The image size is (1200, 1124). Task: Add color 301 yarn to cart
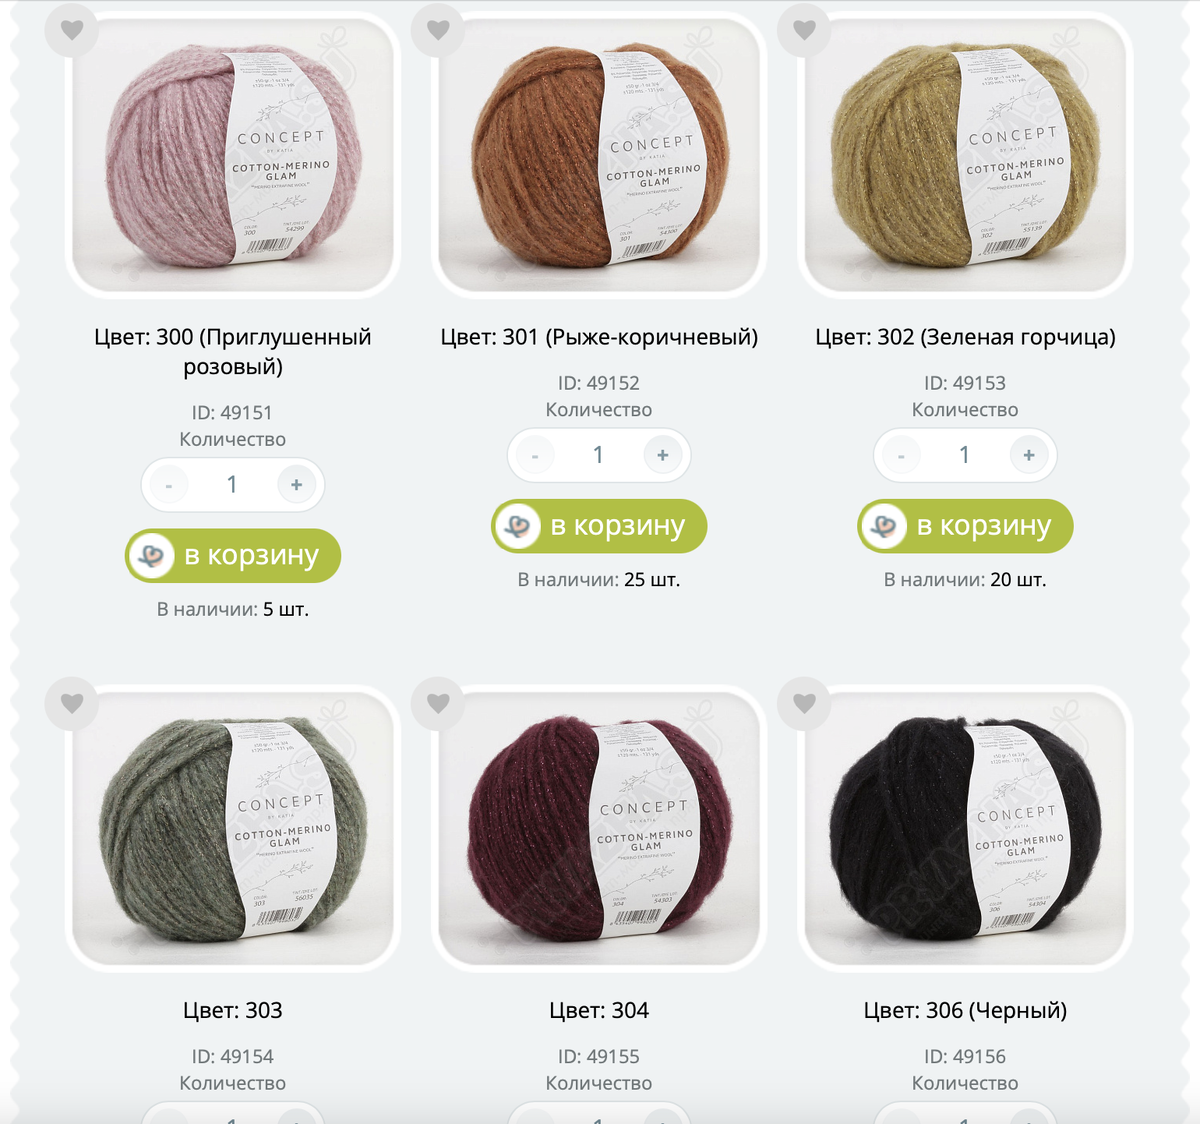(x=599, y=525)
